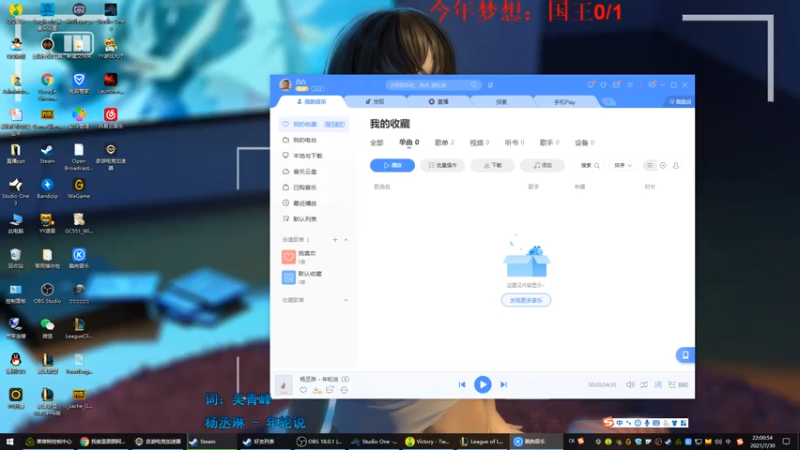Click the volume speaker icon
The height and width of the screenshot is (450, 800).
tap(630, 385)
